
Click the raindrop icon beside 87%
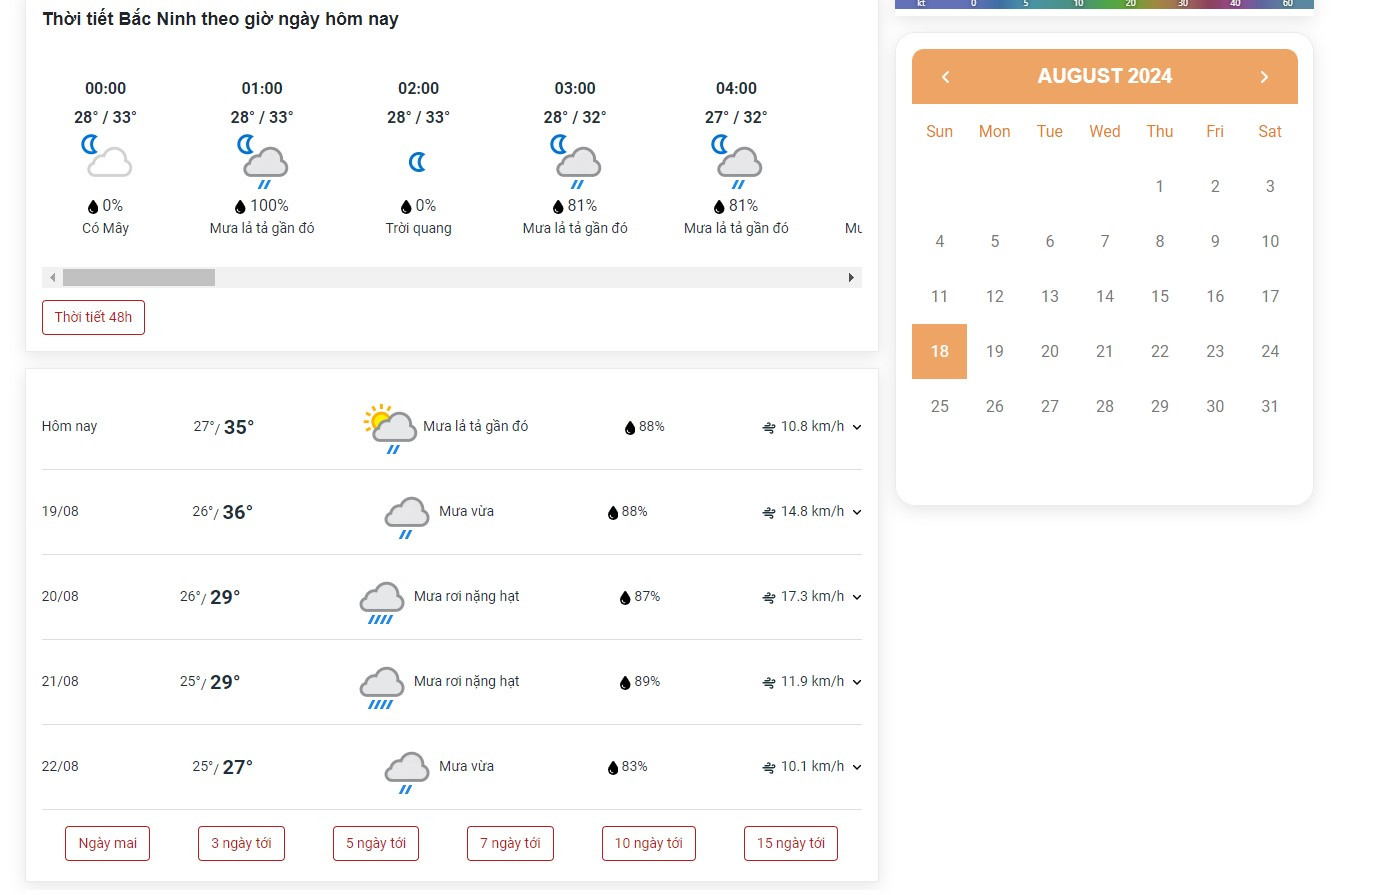625,598
